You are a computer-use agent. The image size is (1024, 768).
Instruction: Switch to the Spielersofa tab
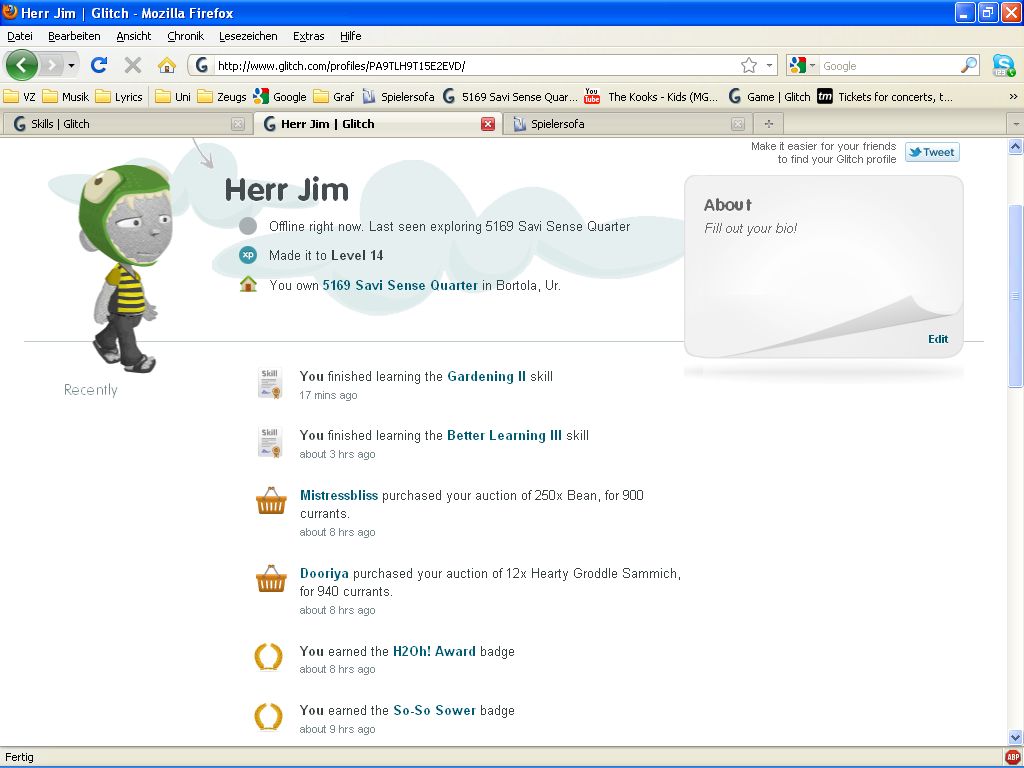(x=620, y=124)
